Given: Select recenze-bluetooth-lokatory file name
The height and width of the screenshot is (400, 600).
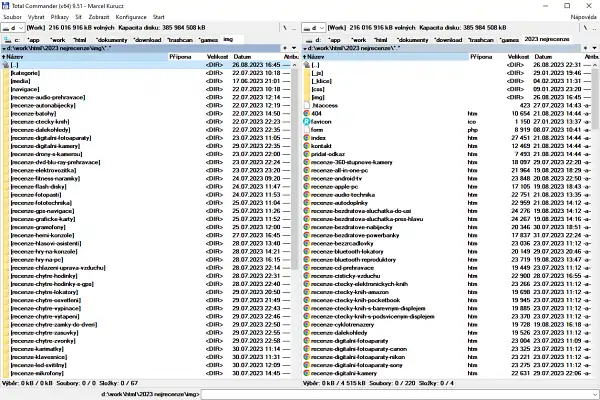Looking at the screenshot, I should [347, 251].
